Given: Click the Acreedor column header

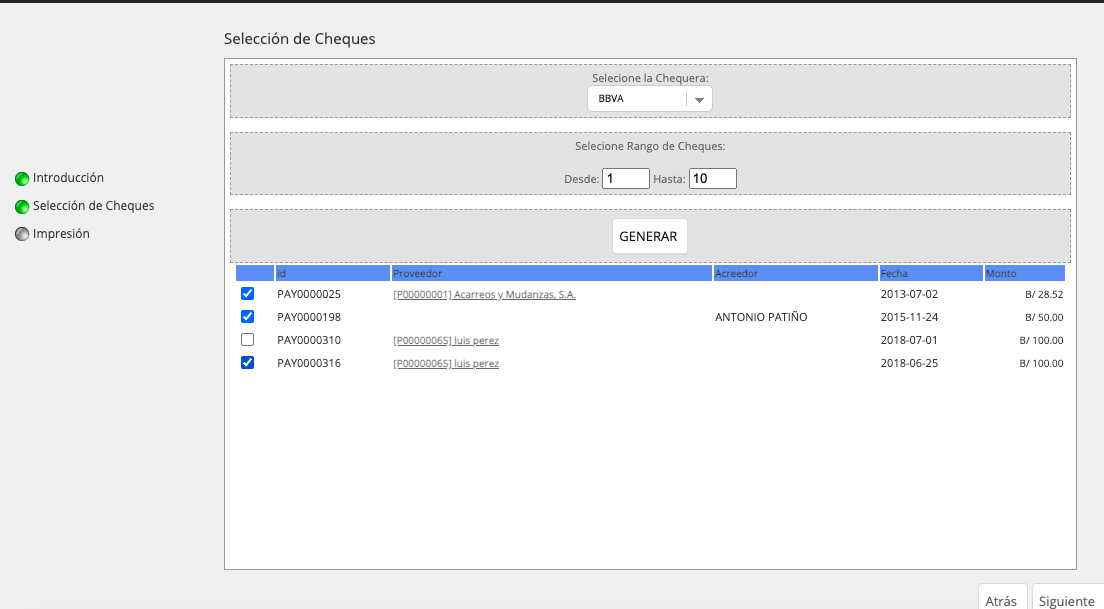Looking at the screenshot, I should tap(796, 273).
